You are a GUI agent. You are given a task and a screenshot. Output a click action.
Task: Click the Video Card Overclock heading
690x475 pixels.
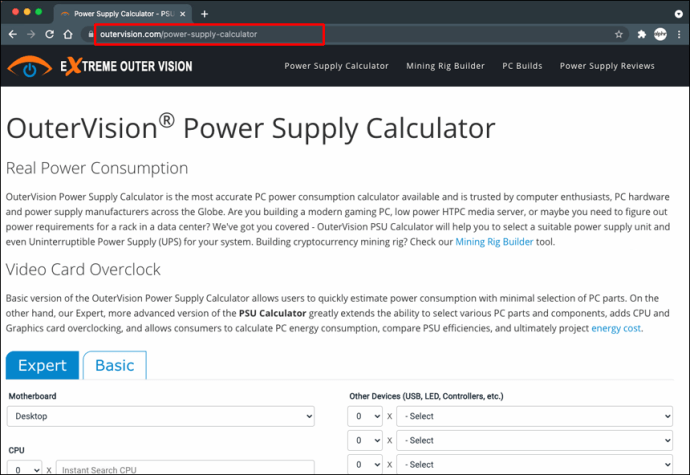(83, 269)
